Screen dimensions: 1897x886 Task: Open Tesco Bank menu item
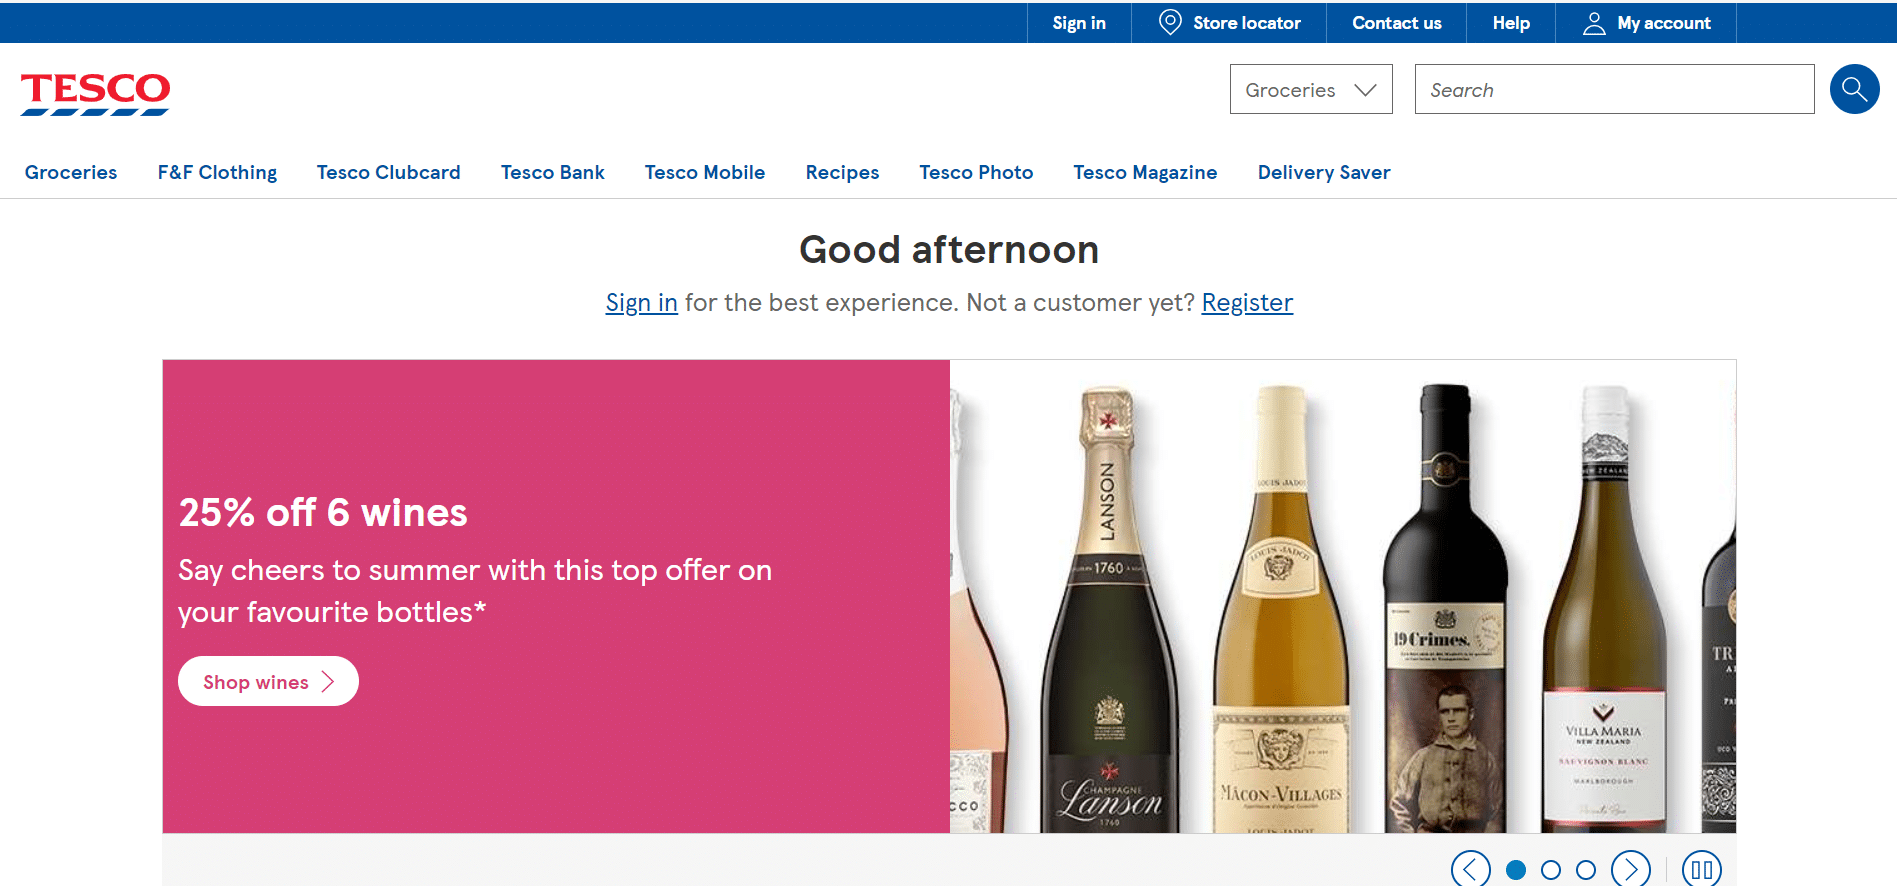(553, 172)
